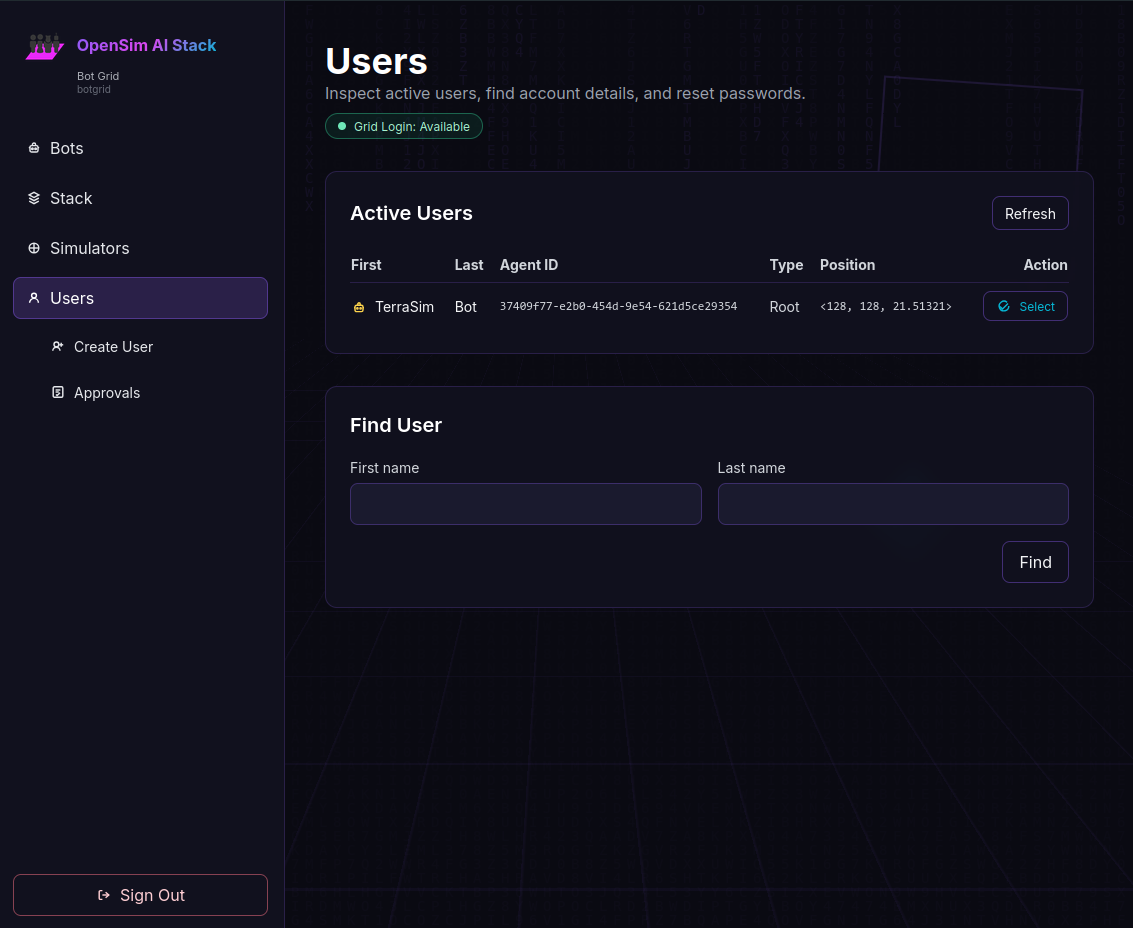
Task: Click the Grid Login: Available badge
Action: [x=404, y=126]
